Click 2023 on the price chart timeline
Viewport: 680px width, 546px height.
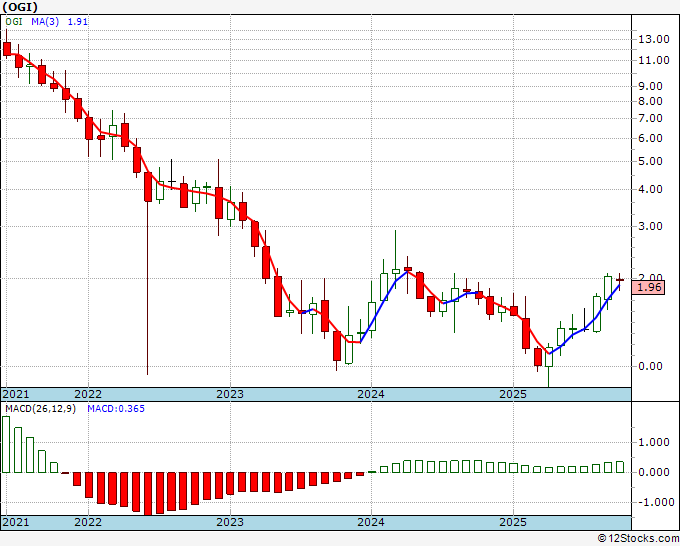230,394
